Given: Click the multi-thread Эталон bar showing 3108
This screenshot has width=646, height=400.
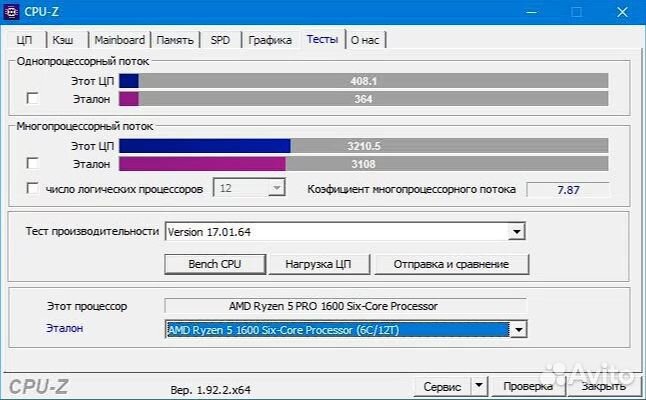Looking at the screenshot, I should click(363, 164).
